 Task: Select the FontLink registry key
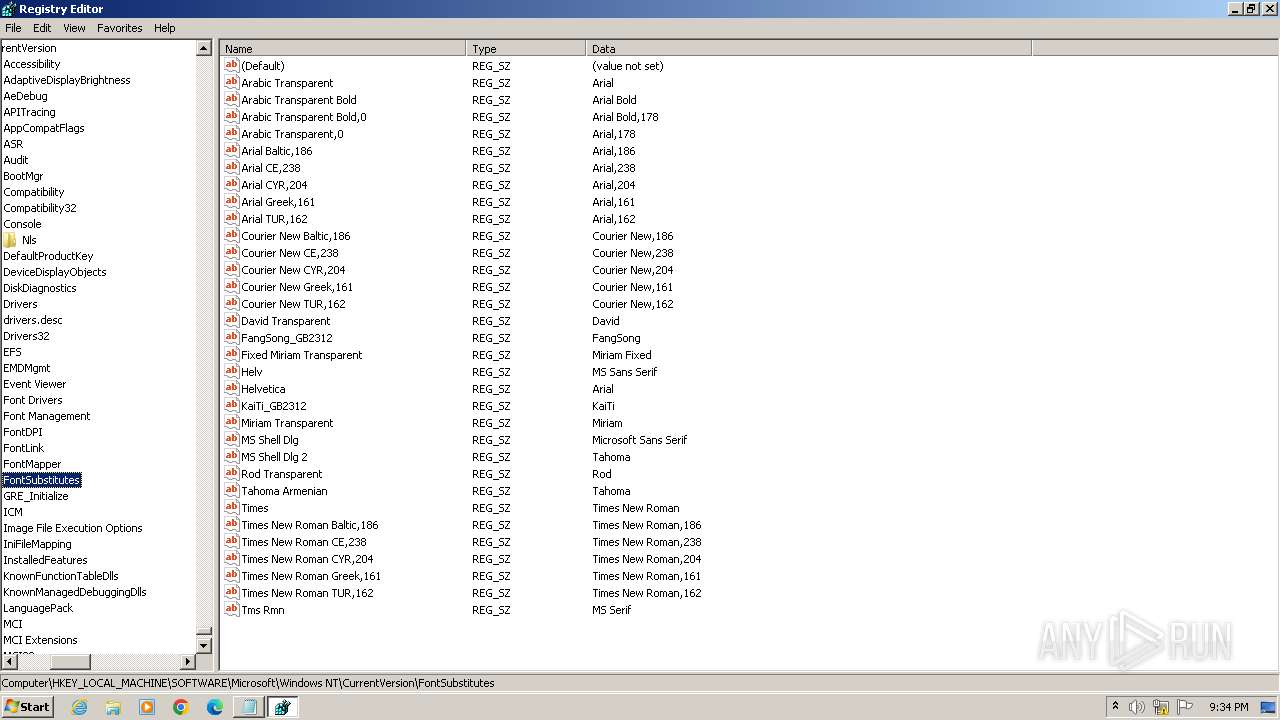24,448
